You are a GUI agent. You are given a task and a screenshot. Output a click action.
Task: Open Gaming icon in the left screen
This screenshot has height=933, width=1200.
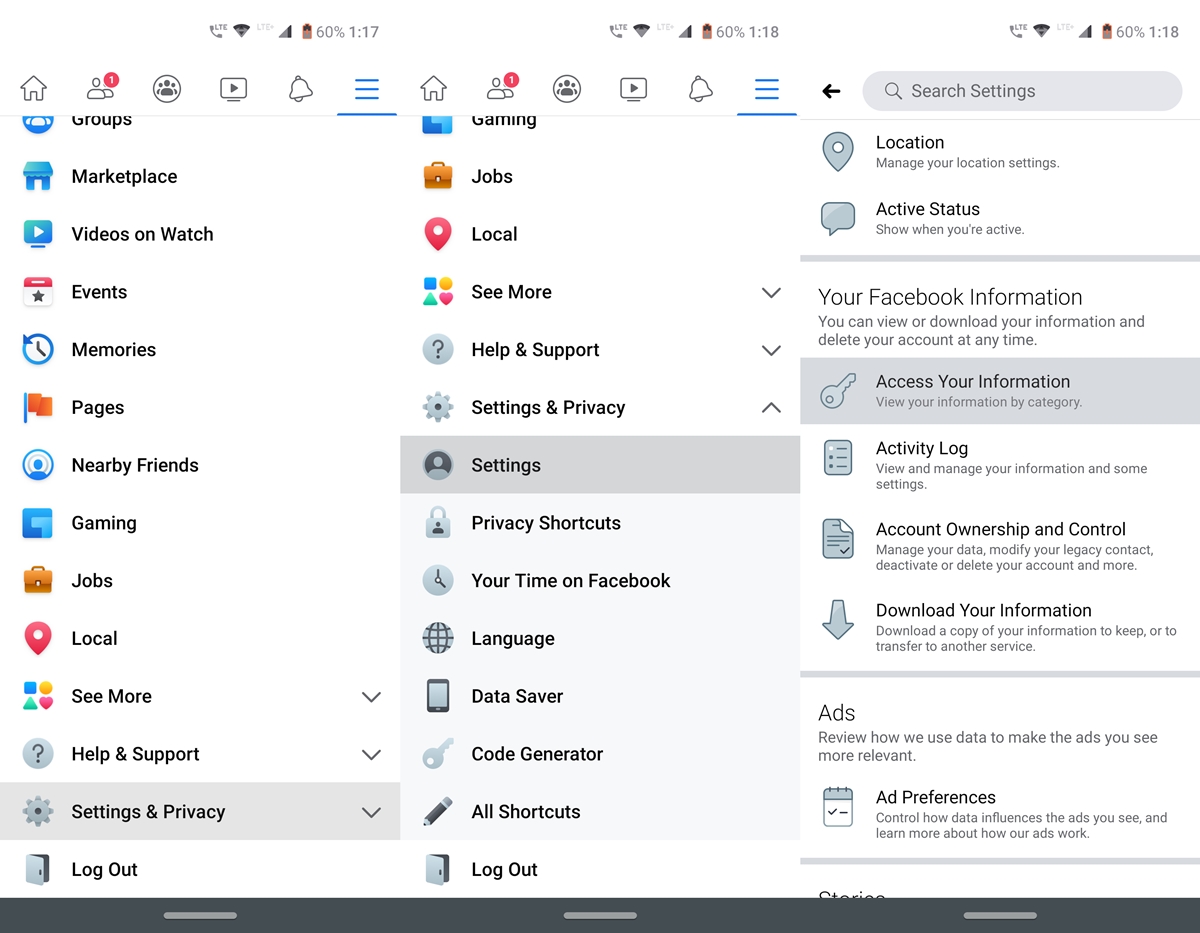(38, 523)
